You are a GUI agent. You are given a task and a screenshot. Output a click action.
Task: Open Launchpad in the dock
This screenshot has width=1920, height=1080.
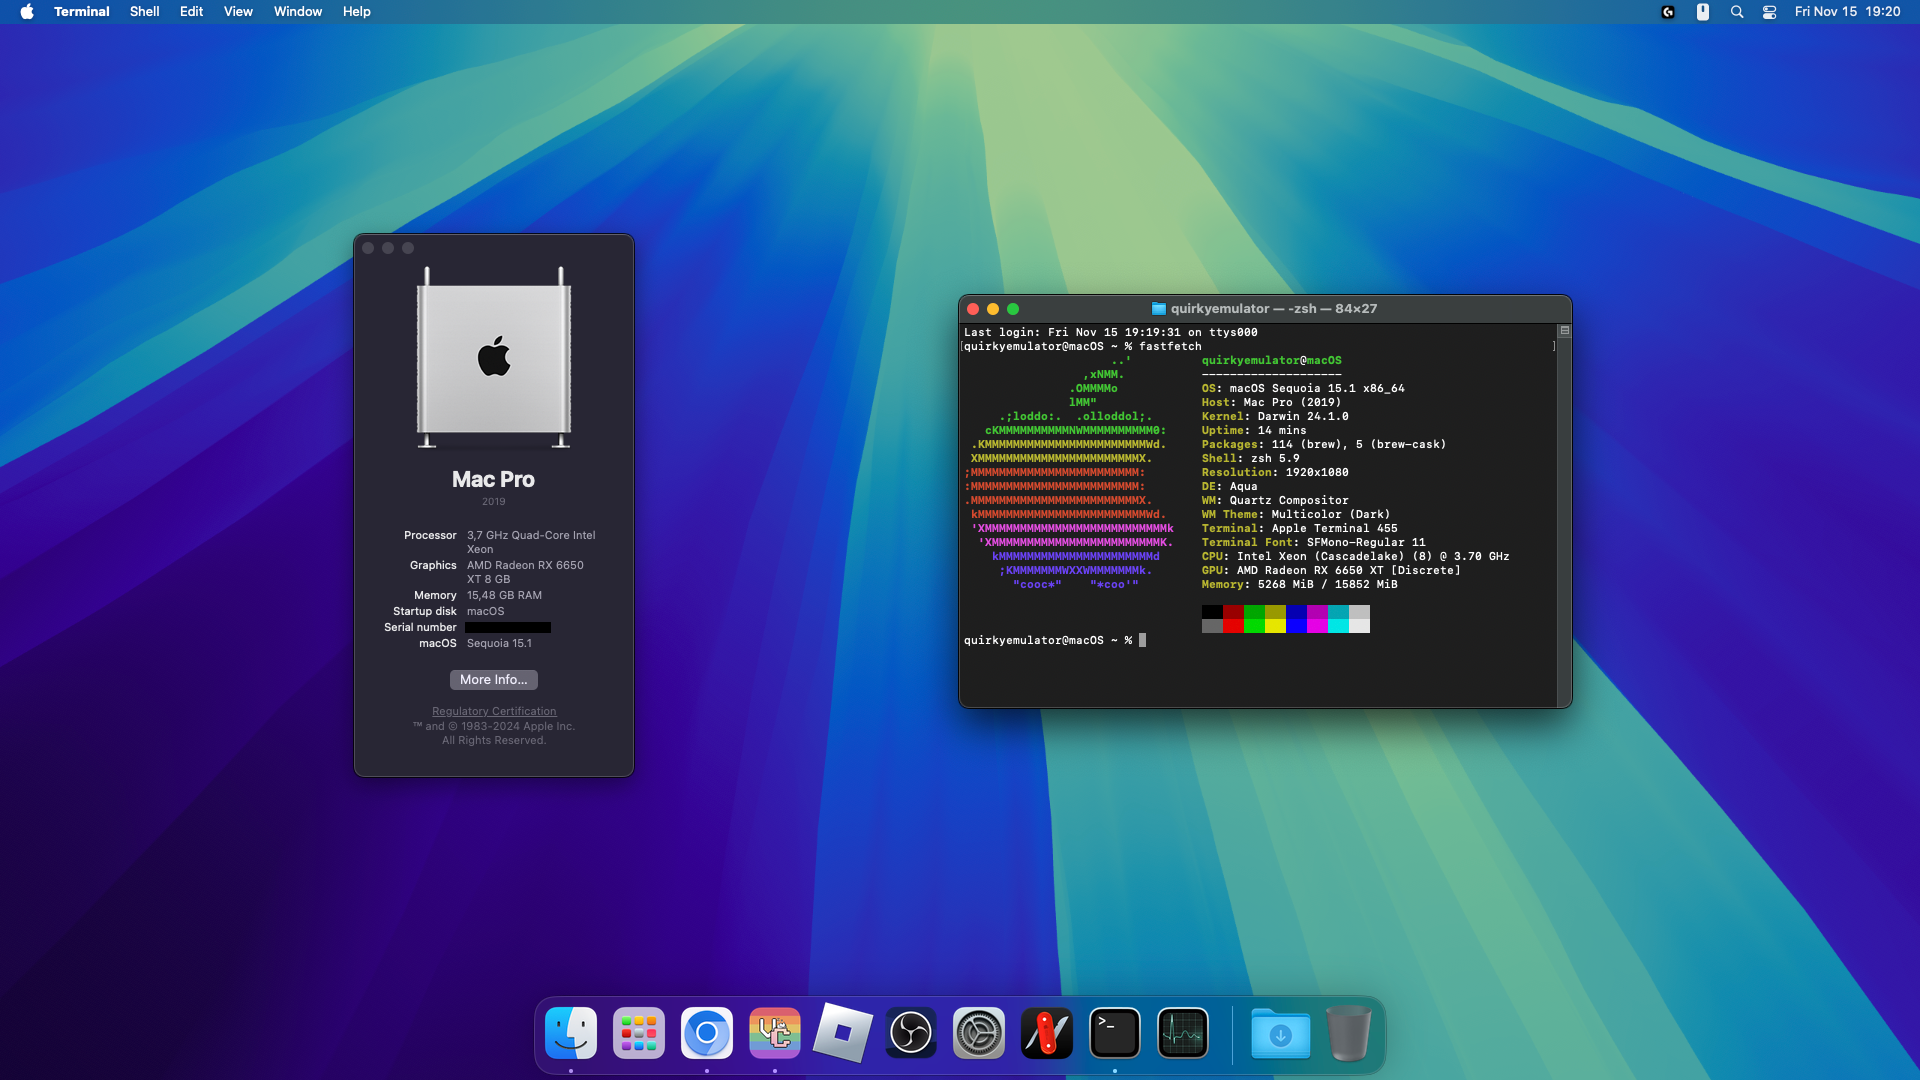(639, 1033)
